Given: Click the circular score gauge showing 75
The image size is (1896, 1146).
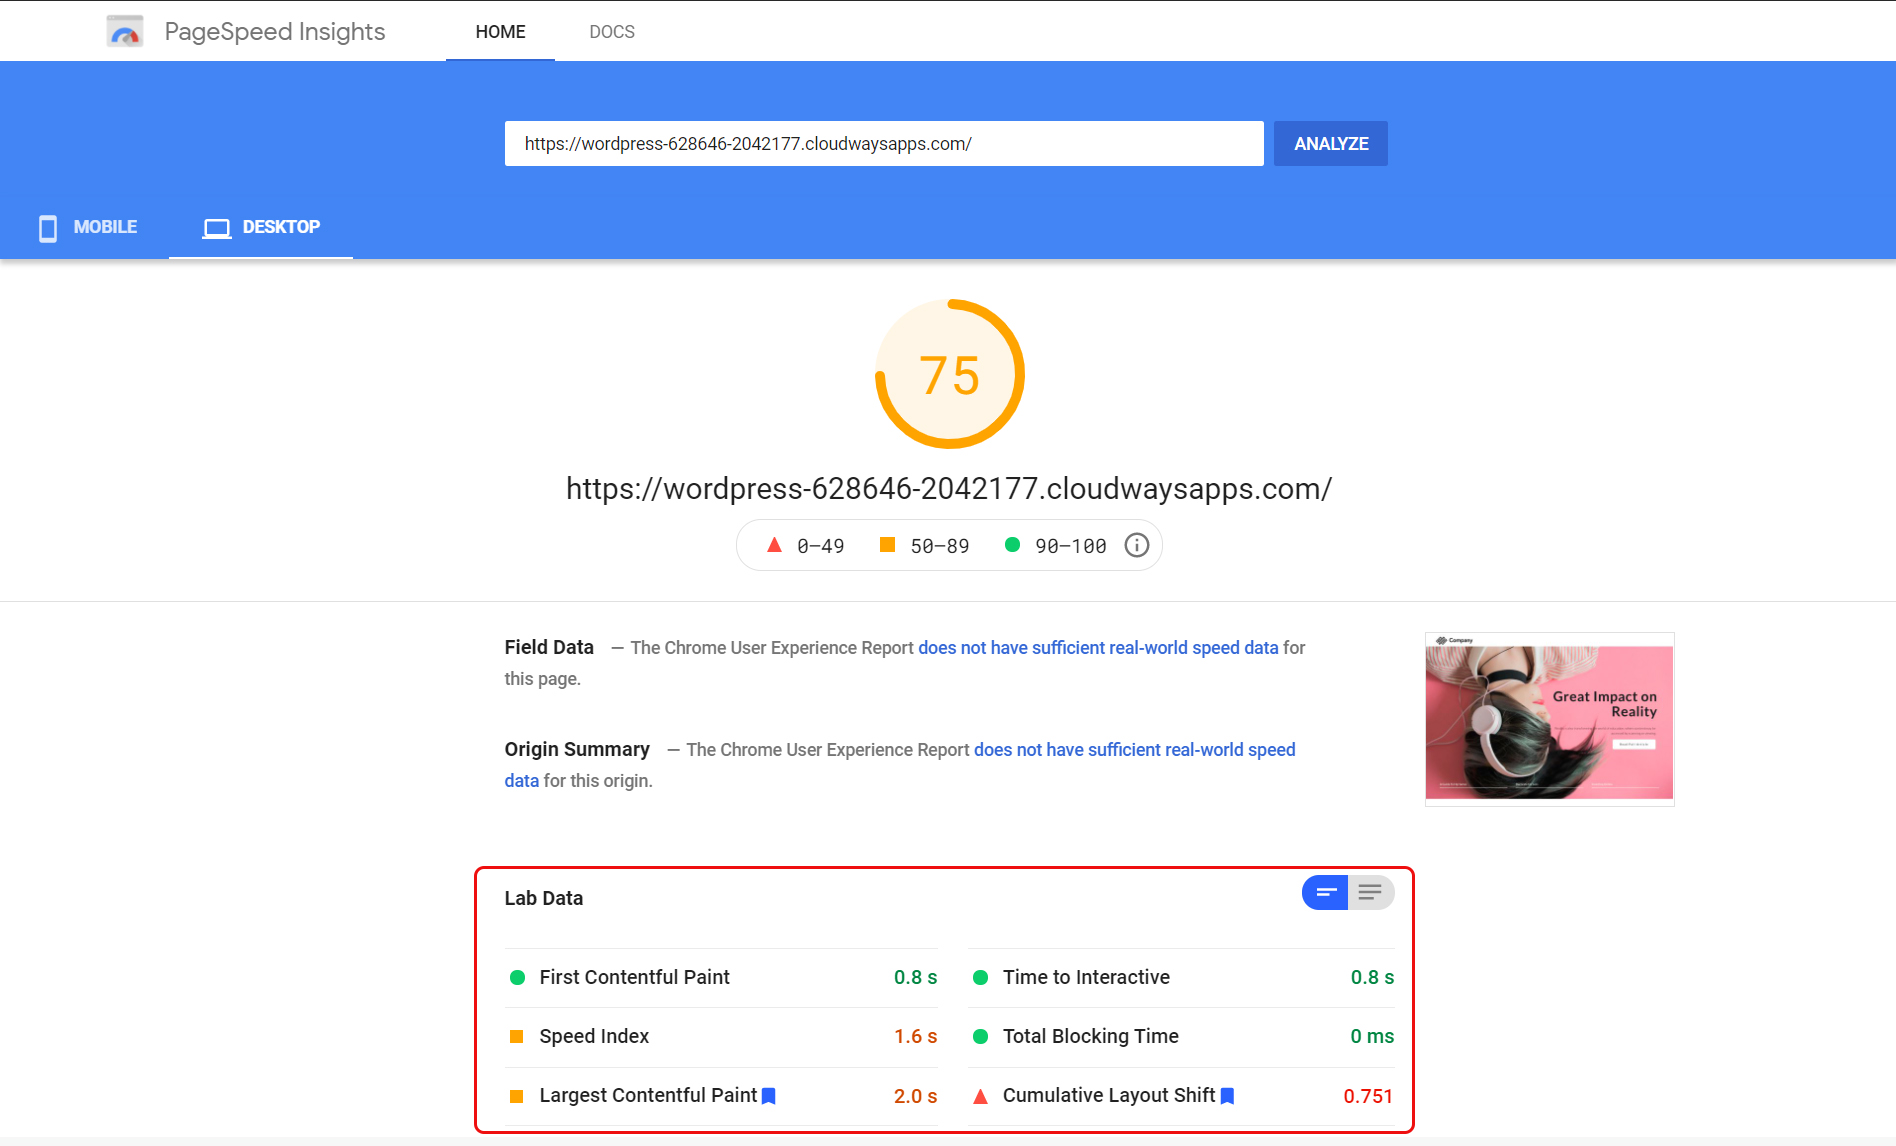Looking at the screenshot, I should coord(949,373).
